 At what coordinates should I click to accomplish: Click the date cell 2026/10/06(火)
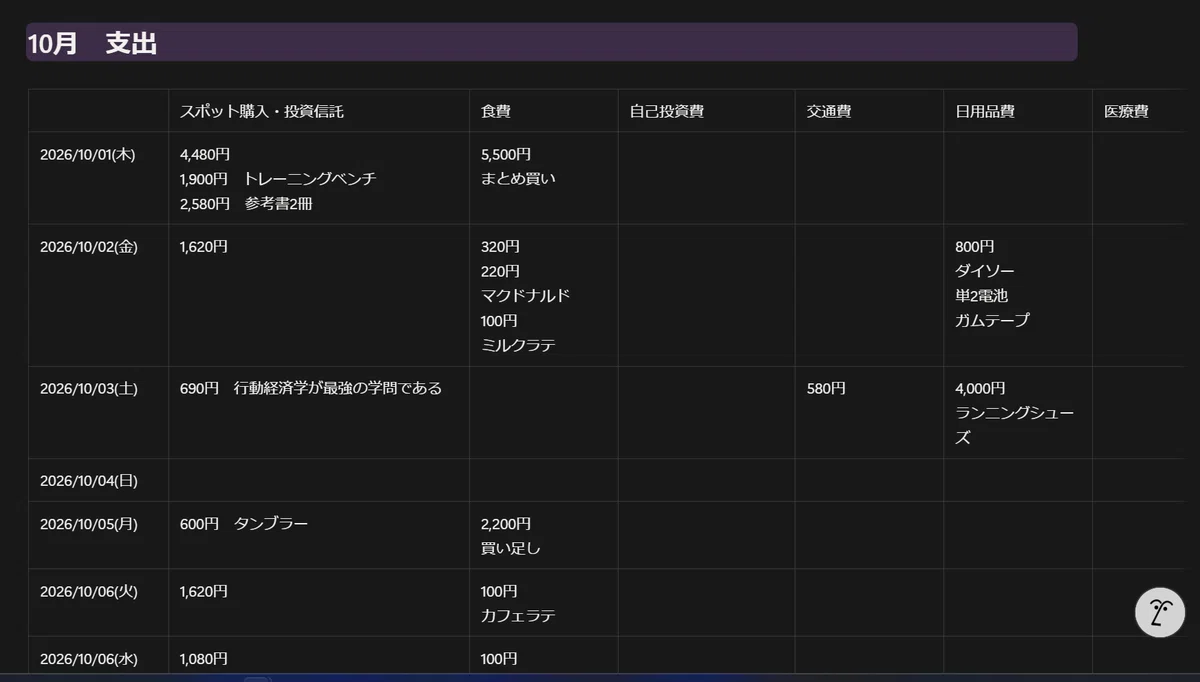[x=88, y=591]
